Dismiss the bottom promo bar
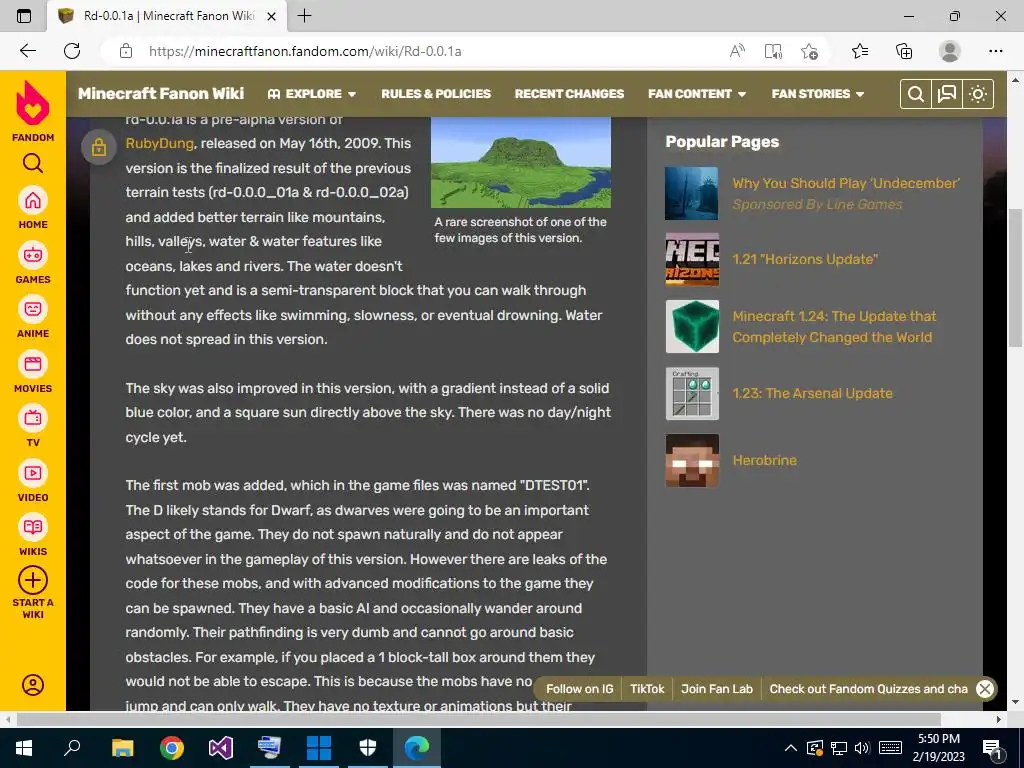 985,689
